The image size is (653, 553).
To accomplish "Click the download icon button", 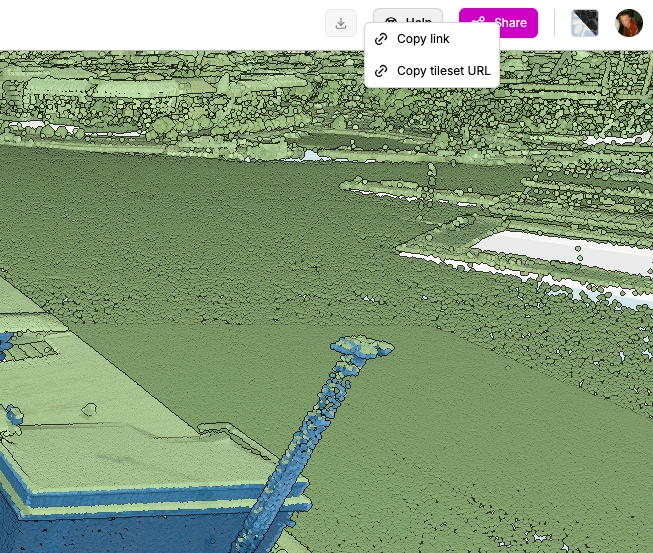I will 341,23.
